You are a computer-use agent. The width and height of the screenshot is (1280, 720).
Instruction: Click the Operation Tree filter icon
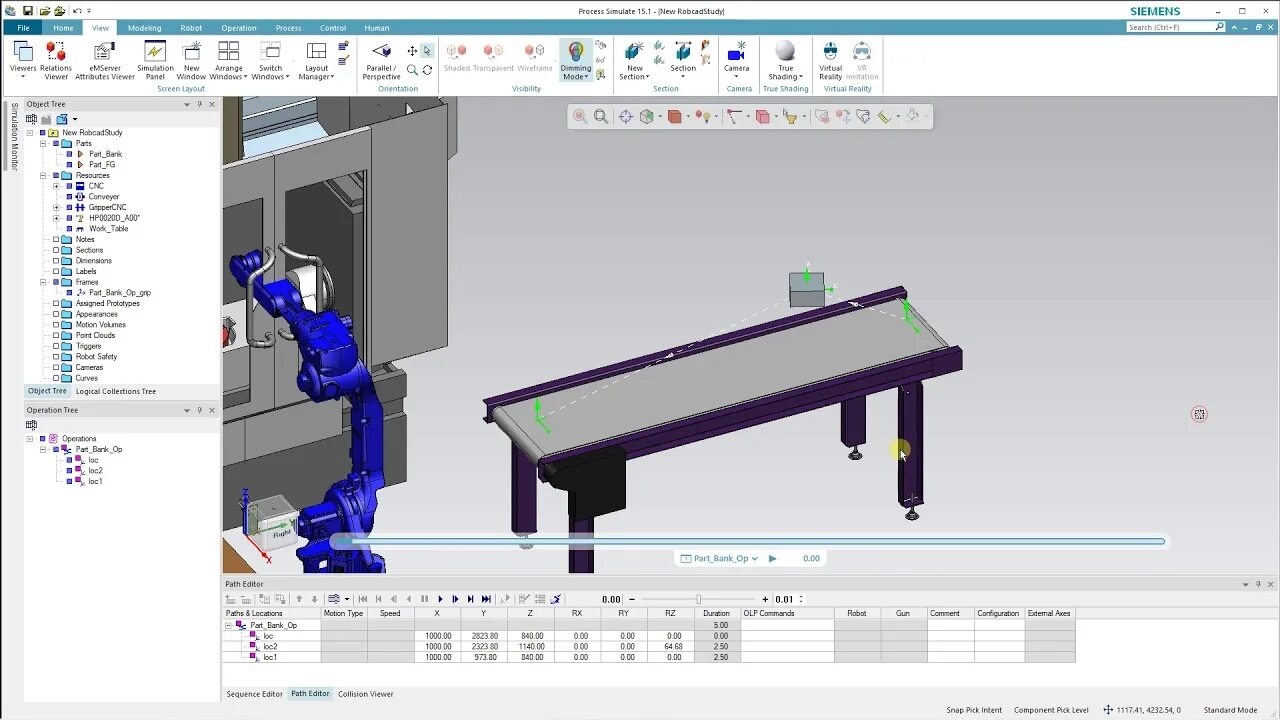coord(32,425)
